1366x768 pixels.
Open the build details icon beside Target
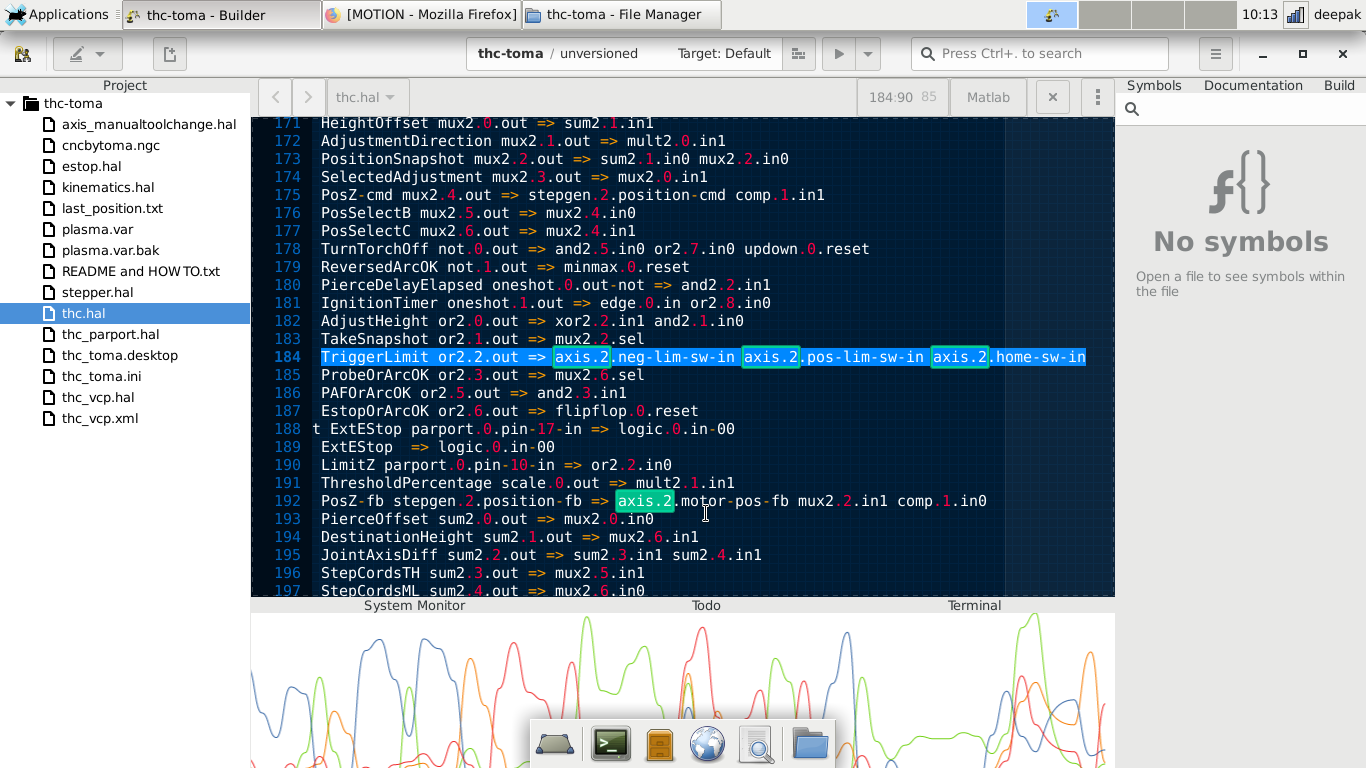[x=797, y=54]
